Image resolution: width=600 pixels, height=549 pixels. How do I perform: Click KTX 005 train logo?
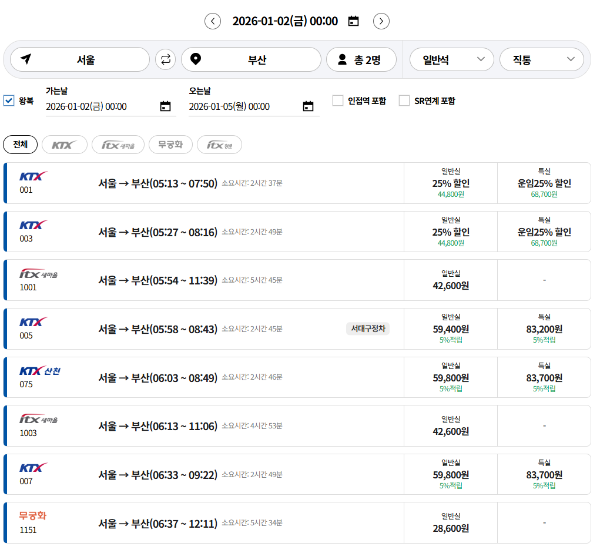33,322
